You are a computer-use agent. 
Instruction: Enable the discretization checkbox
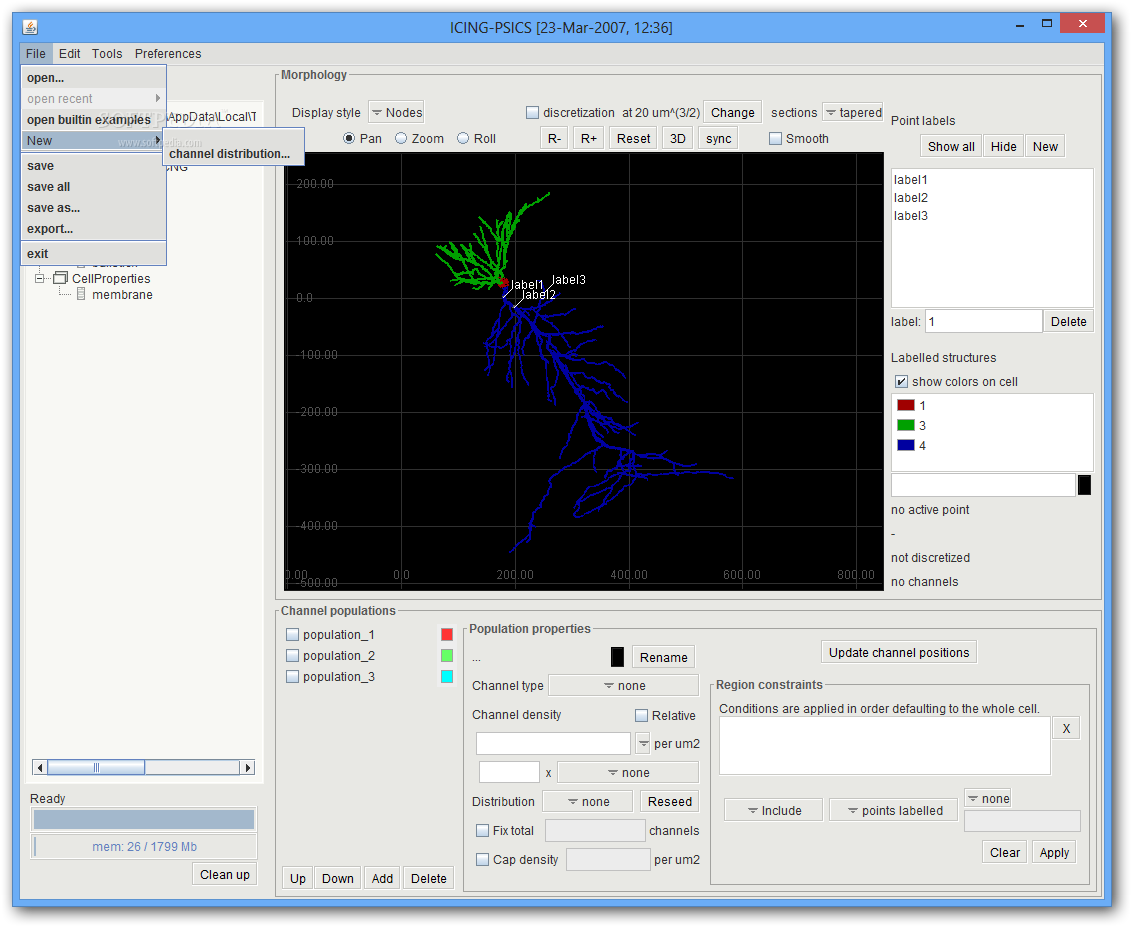(533, 113)
